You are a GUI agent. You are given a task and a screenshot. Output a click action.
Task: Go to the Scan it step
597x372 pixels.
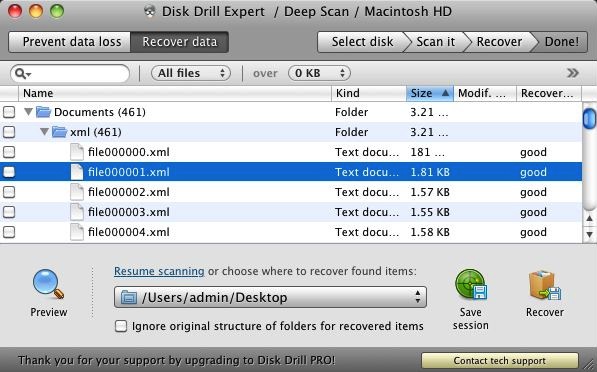pyautogui.click(x=436, y=42)
